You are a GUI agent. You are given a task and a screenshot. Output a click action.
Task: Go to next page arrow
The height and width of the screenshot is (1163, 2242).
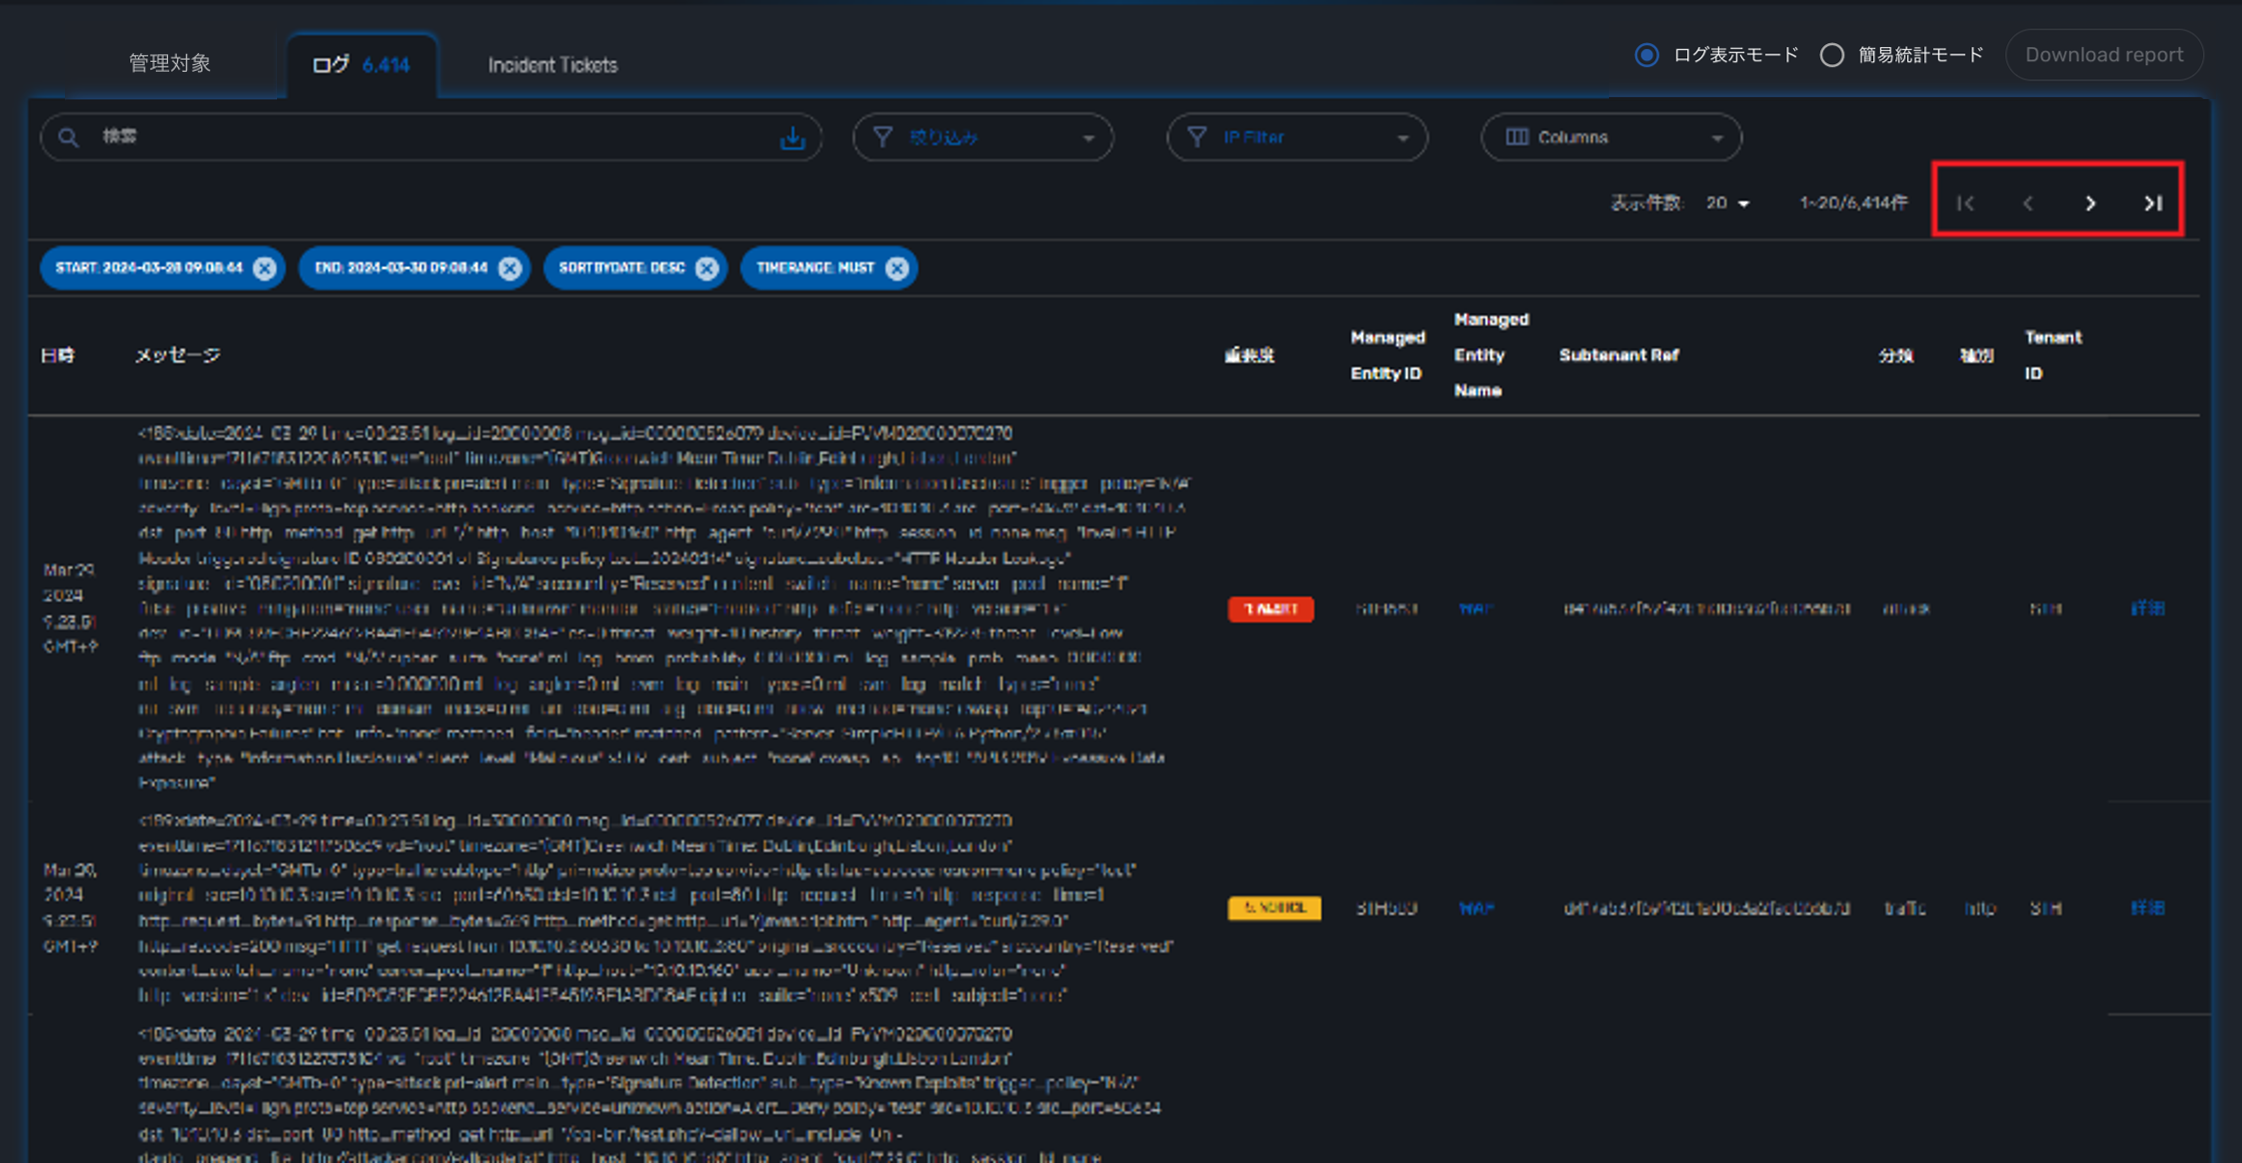click(x=2090, y=203)
